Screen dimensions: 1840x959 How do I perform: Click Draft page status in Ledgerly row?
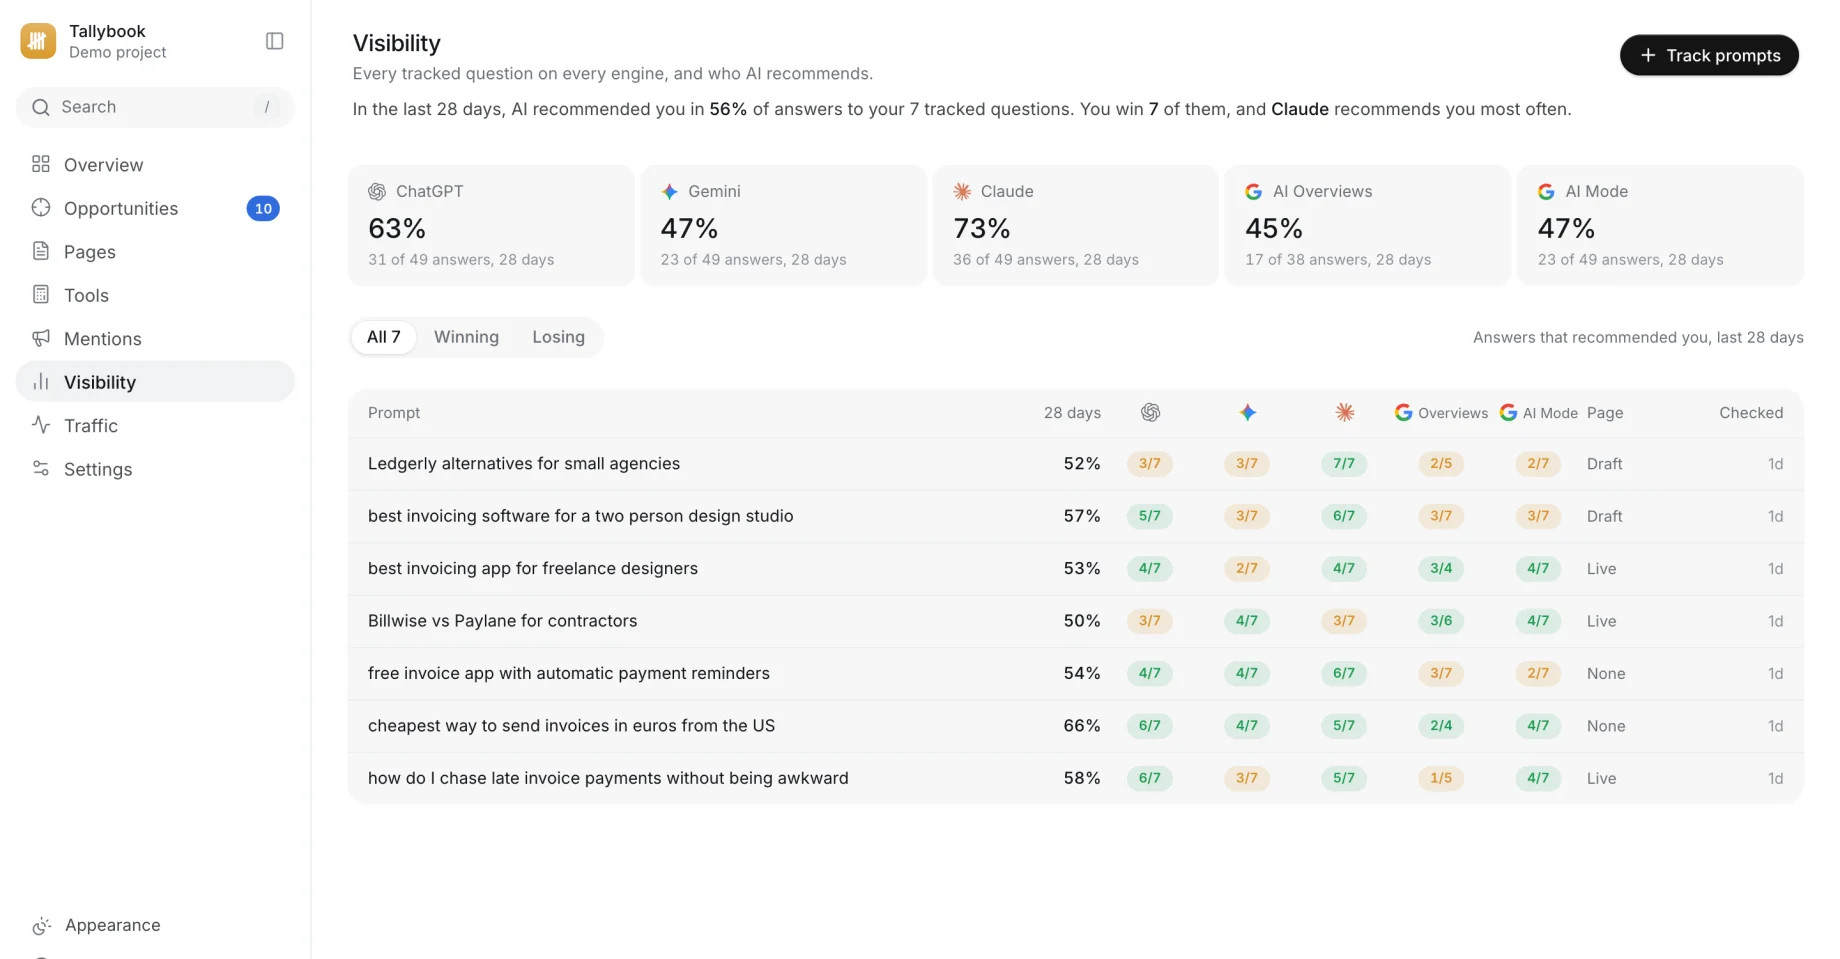(x=1604, y=464)
